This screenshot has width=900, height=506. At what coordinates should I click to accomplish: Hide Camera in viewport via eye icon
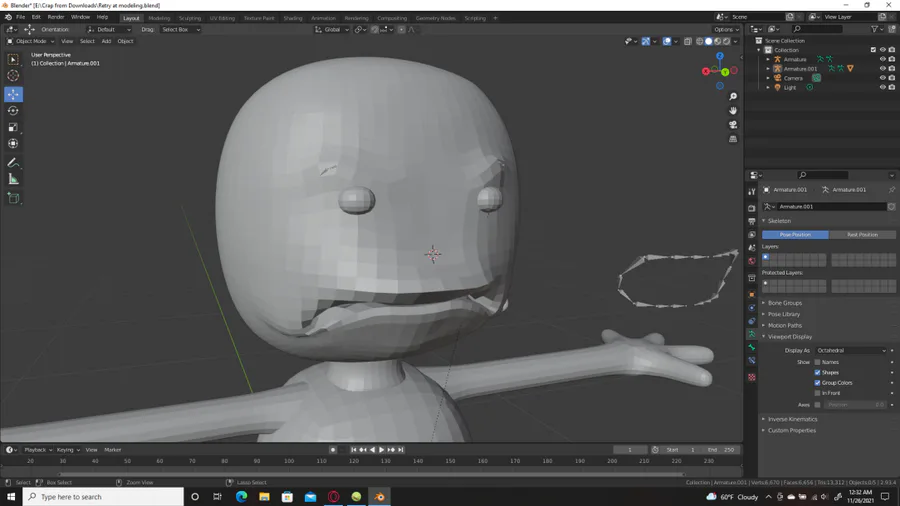tap(882, 78)
